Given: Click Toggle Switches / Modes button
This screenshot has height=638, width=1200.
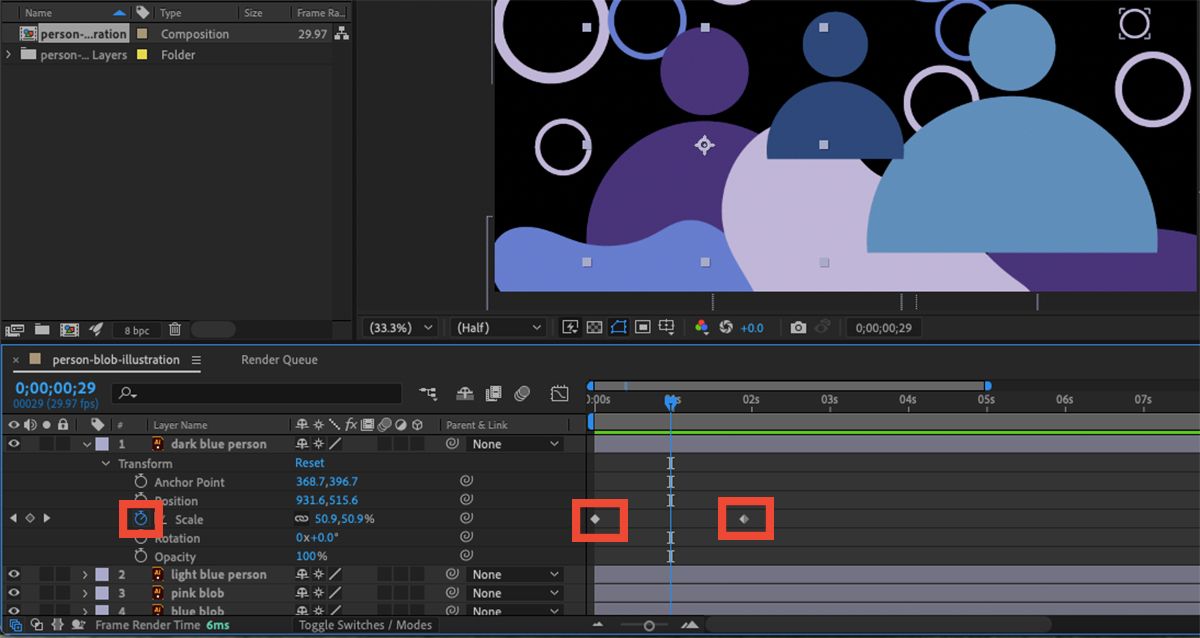Looking at the screenshot, I should 365,625.
